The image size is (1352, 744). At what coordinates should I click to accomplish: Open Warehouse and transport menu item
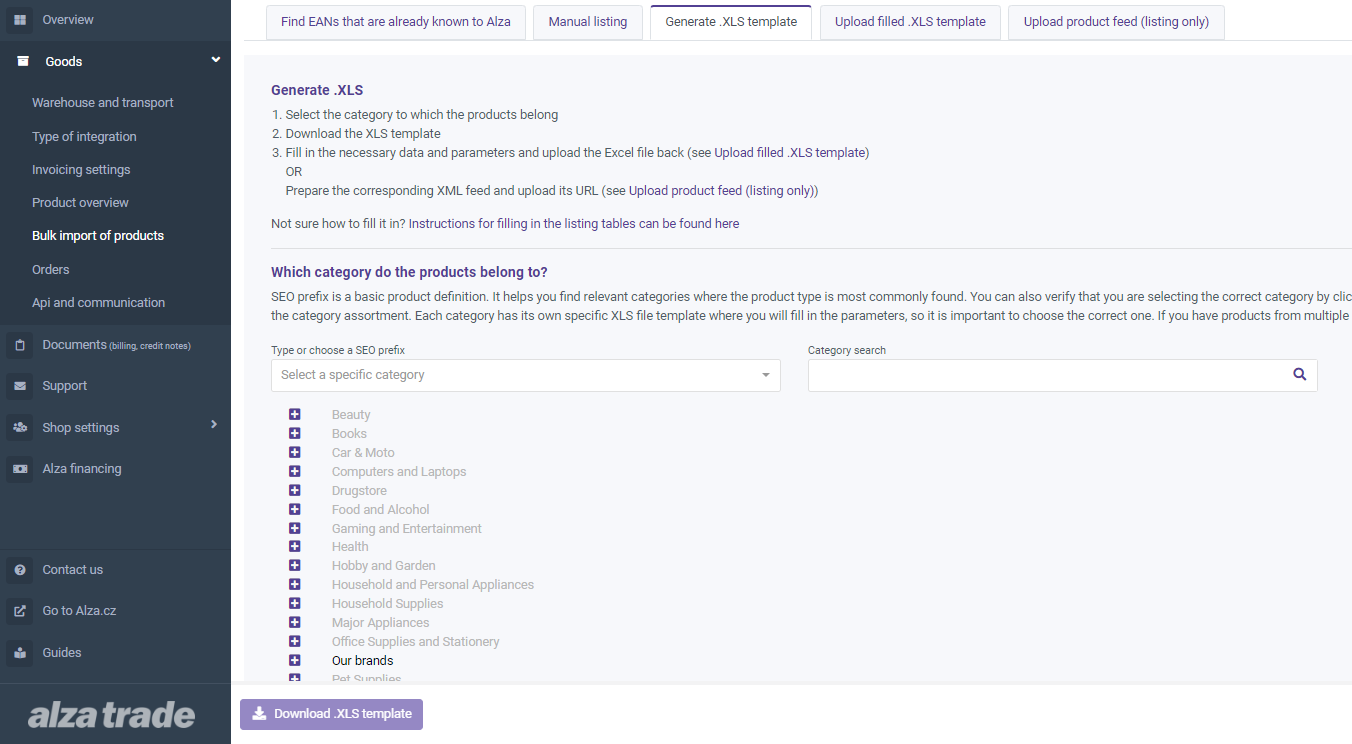(103, 103)
